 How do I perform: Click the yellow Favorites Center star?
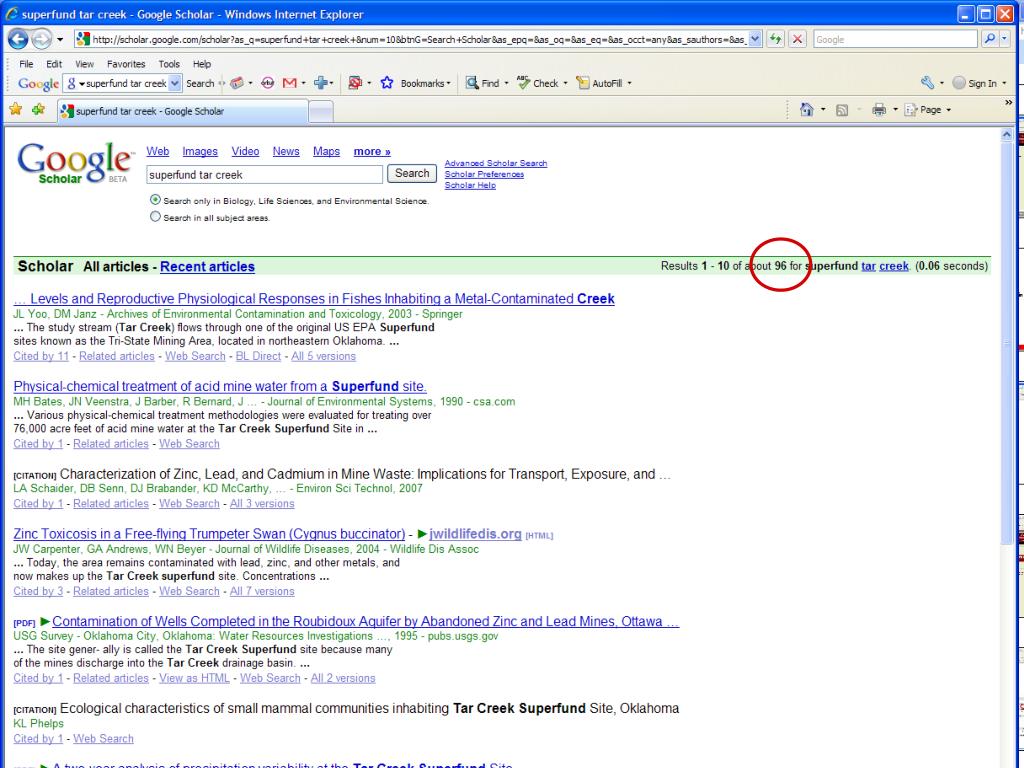[16, 109]
